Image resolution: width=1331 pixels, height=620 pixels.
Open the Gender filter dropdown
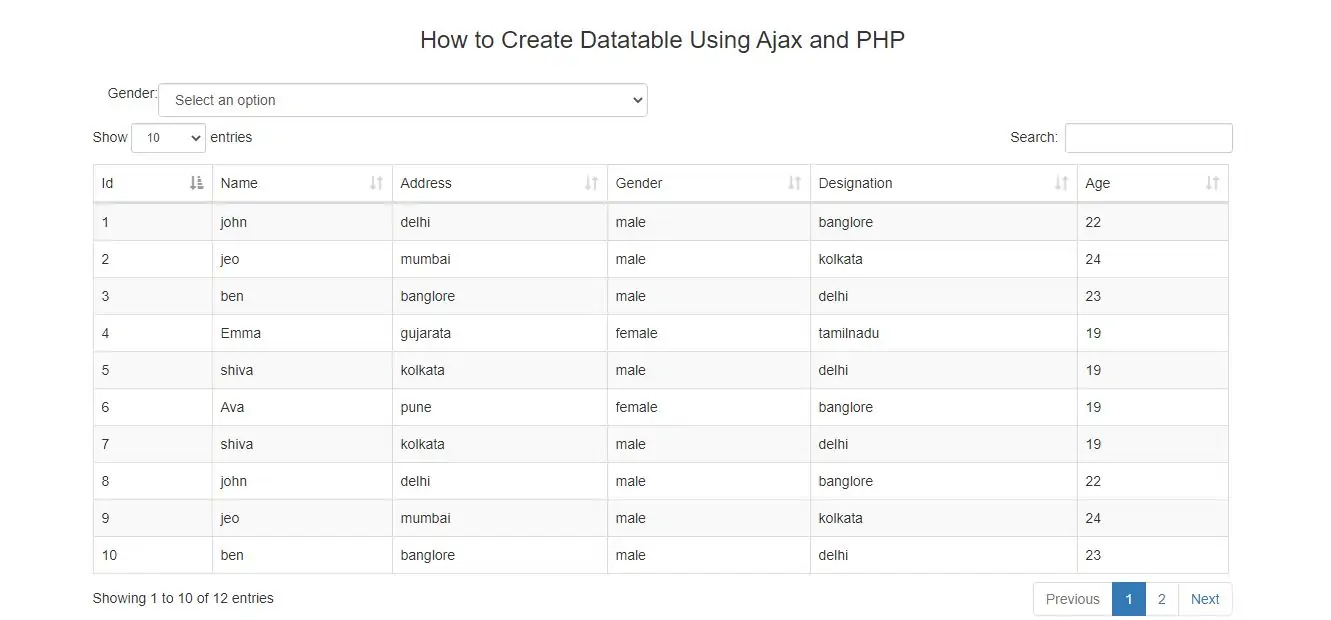point(403,100)
